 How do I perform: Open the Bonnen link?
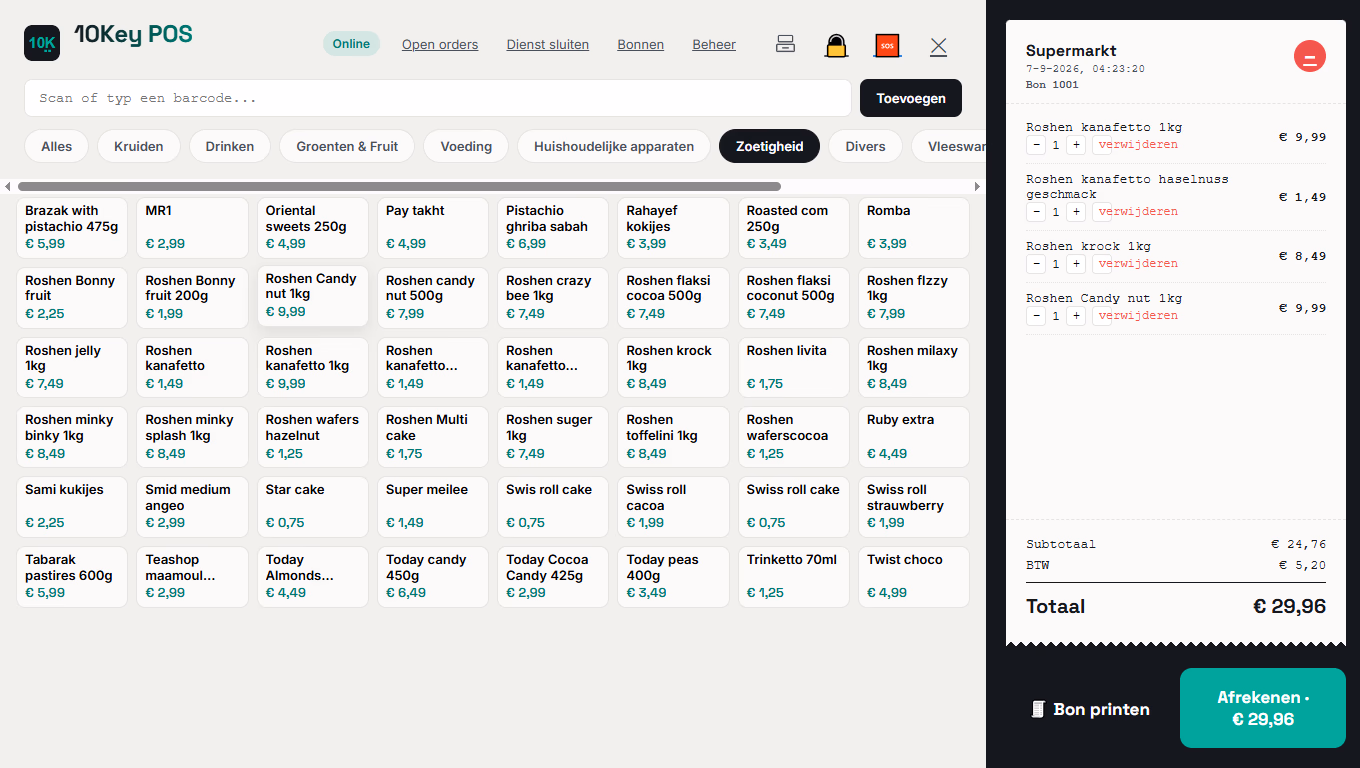click(641, 44)
